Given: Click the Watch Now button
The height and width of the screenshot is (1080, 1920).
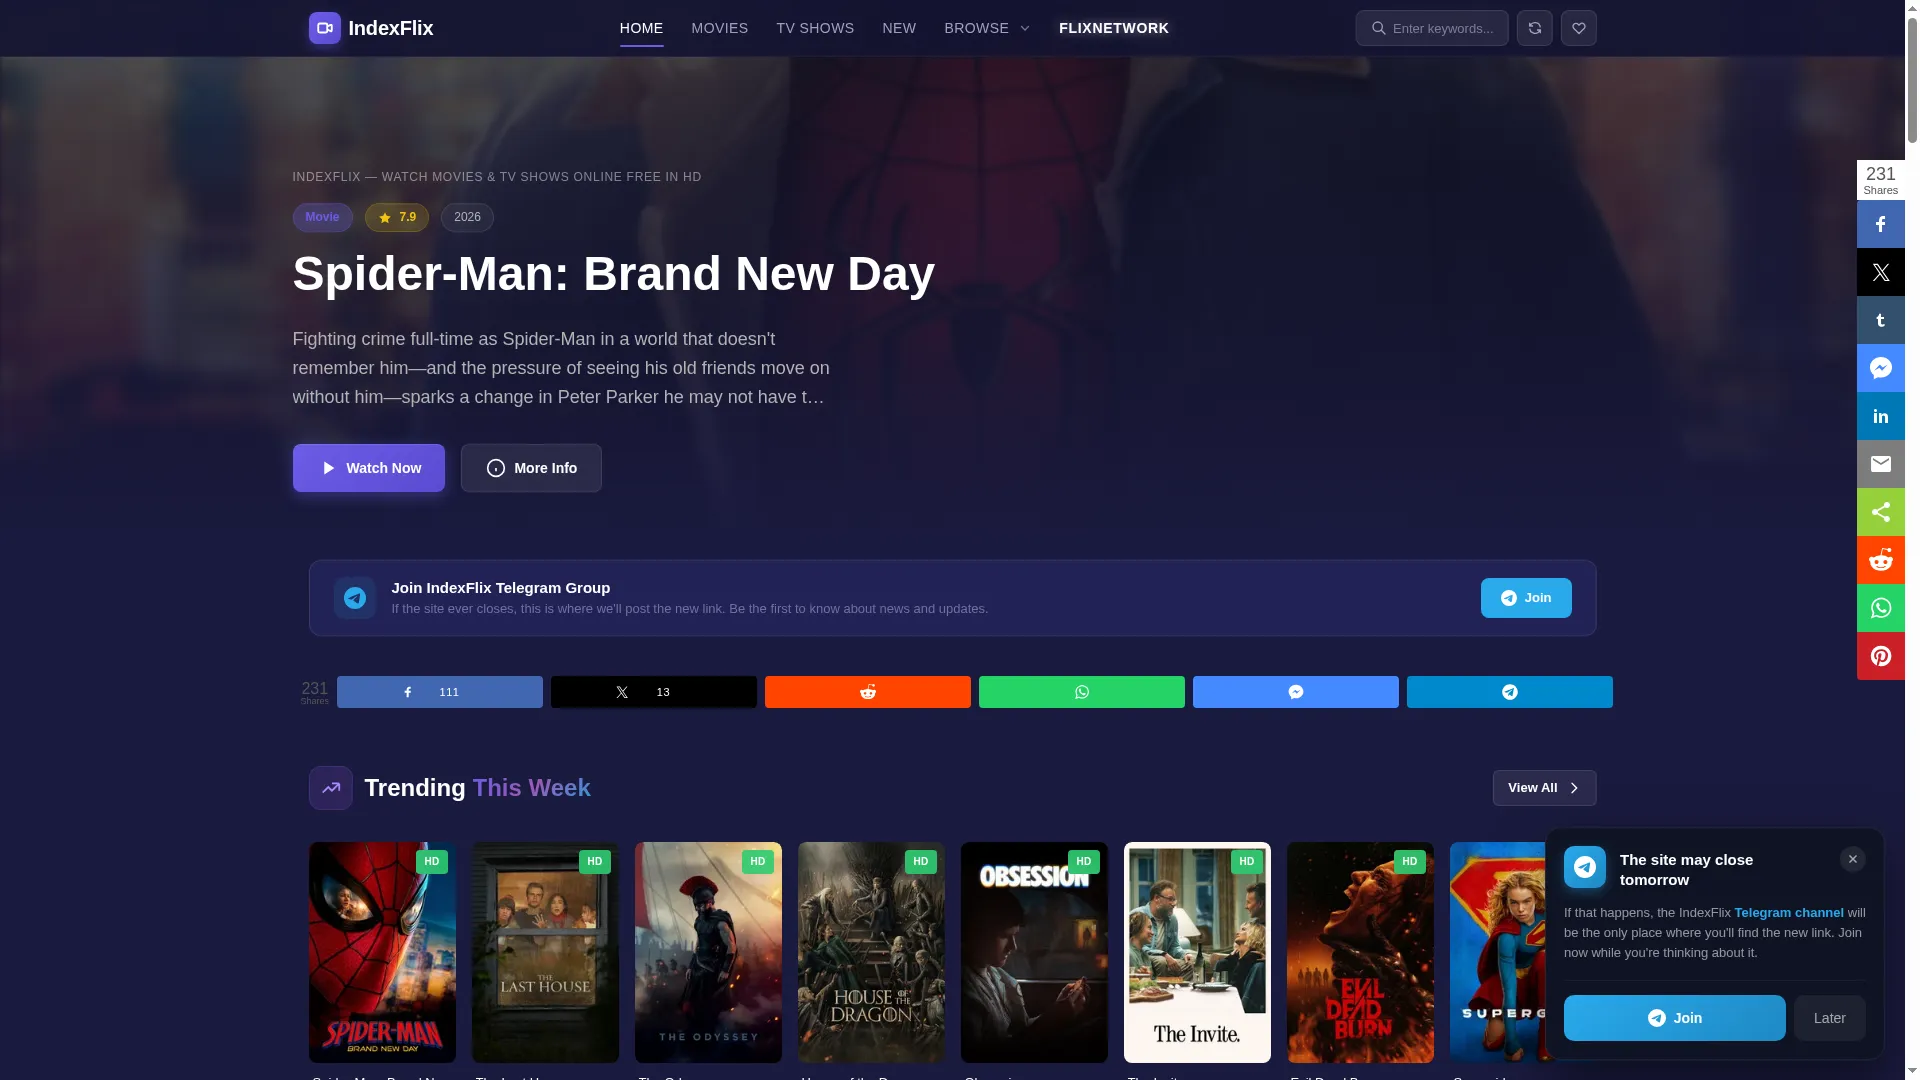Looking at the screenshot, I should pos(369,468).
